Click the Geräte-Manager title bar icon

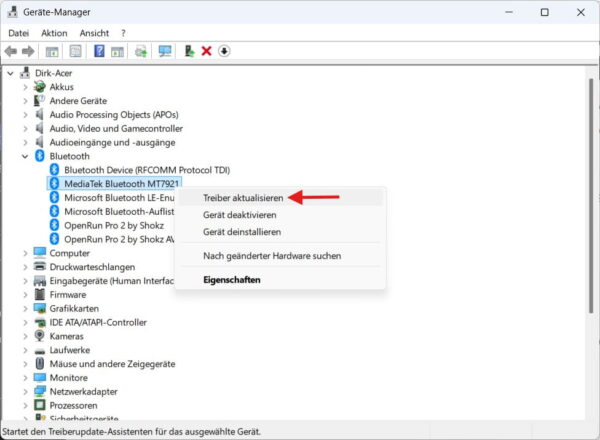[x=13, y=12]
